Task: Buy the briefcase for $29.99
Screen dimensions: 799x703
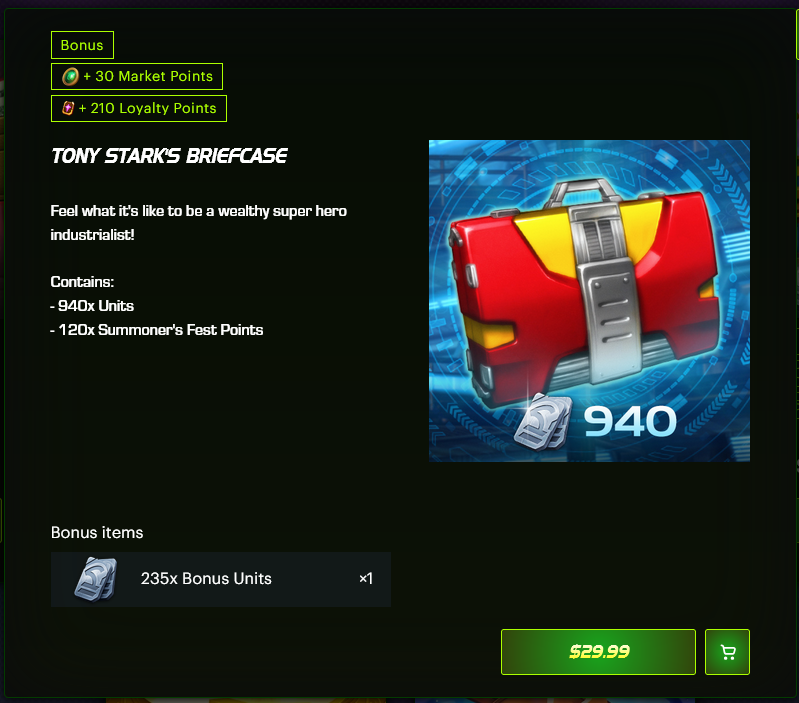Action: pyautogui.click(x=598, y=652)
